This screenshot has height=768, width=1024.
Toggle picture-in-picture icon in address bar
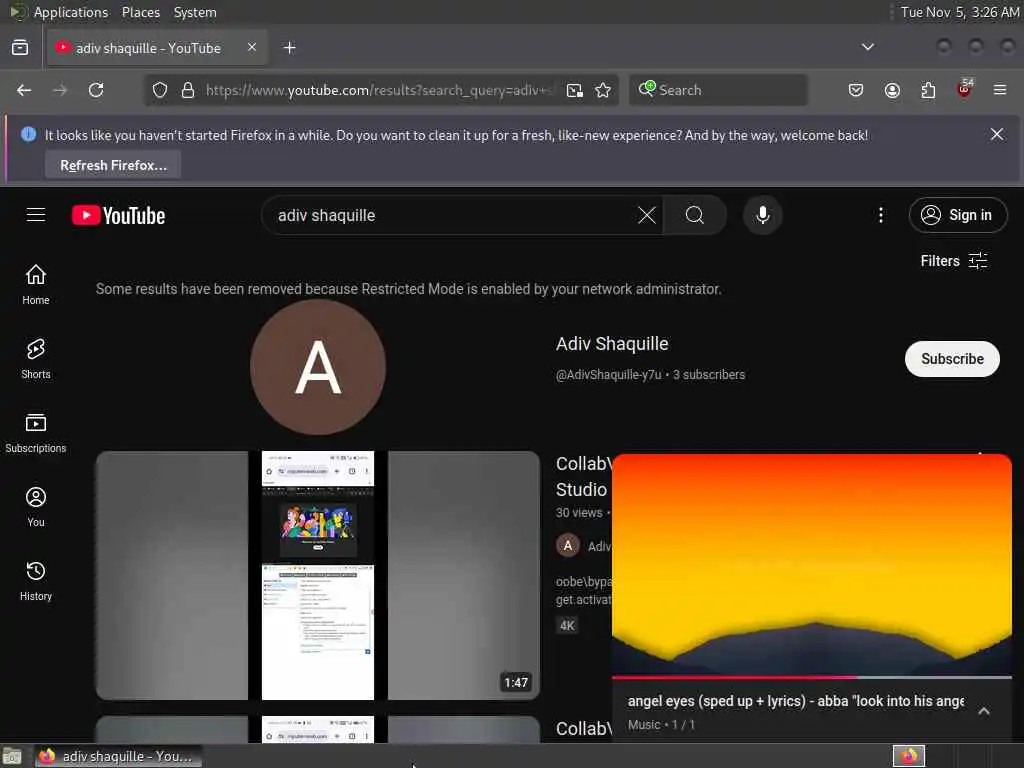click(575, 90)
